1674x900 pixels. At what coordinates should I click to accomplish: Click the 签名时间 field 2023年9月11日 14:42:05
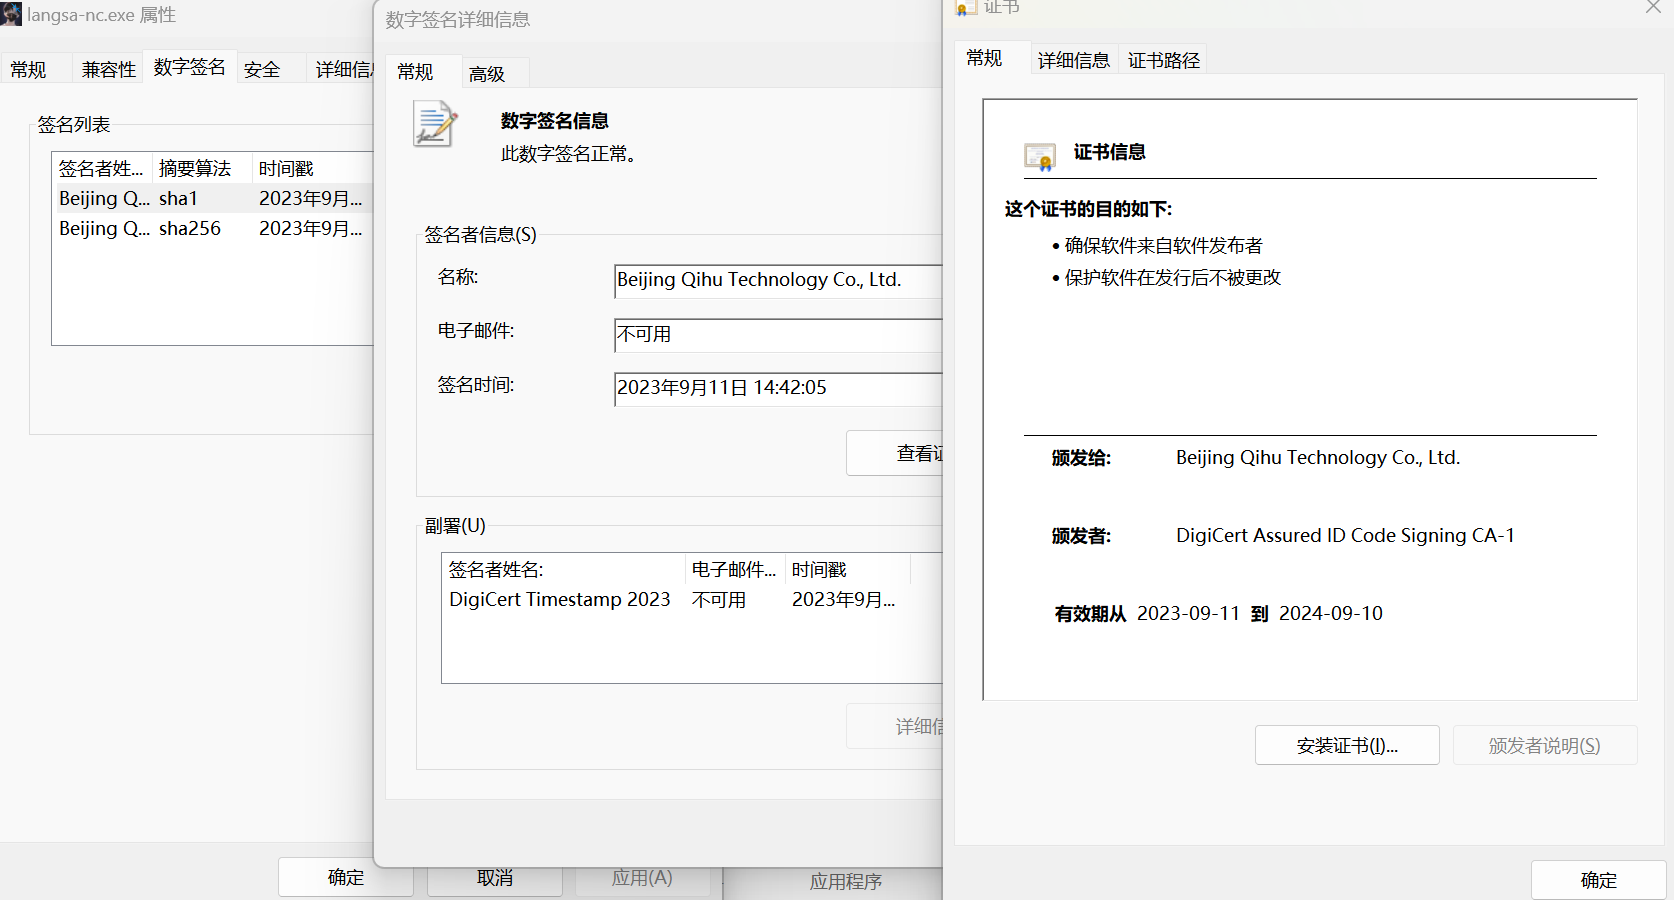pos(778,389)
